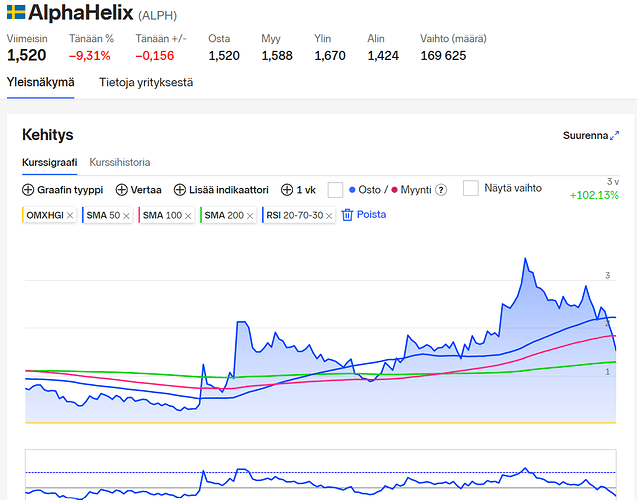Switch to the Kurssihistoria tab
This screenshot has width=637, height=500.
(119, 162)
